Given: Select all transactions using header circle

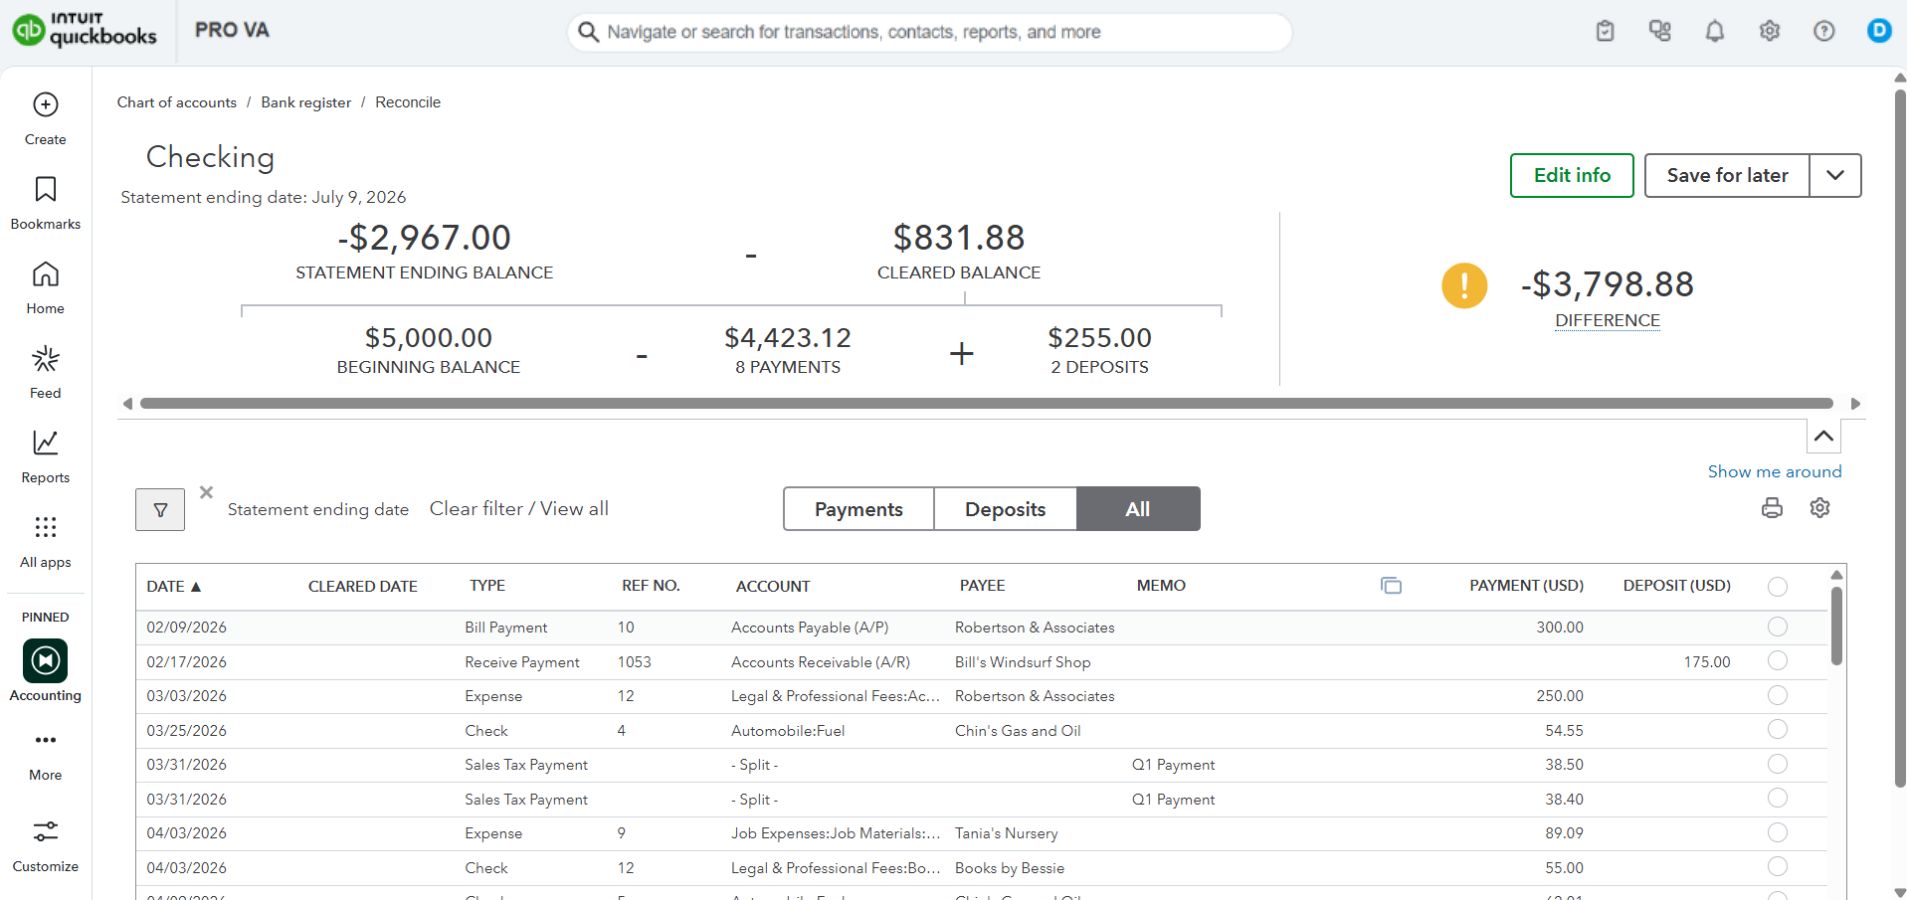Looking at the screenshot, I should (x=1777, y=587).
